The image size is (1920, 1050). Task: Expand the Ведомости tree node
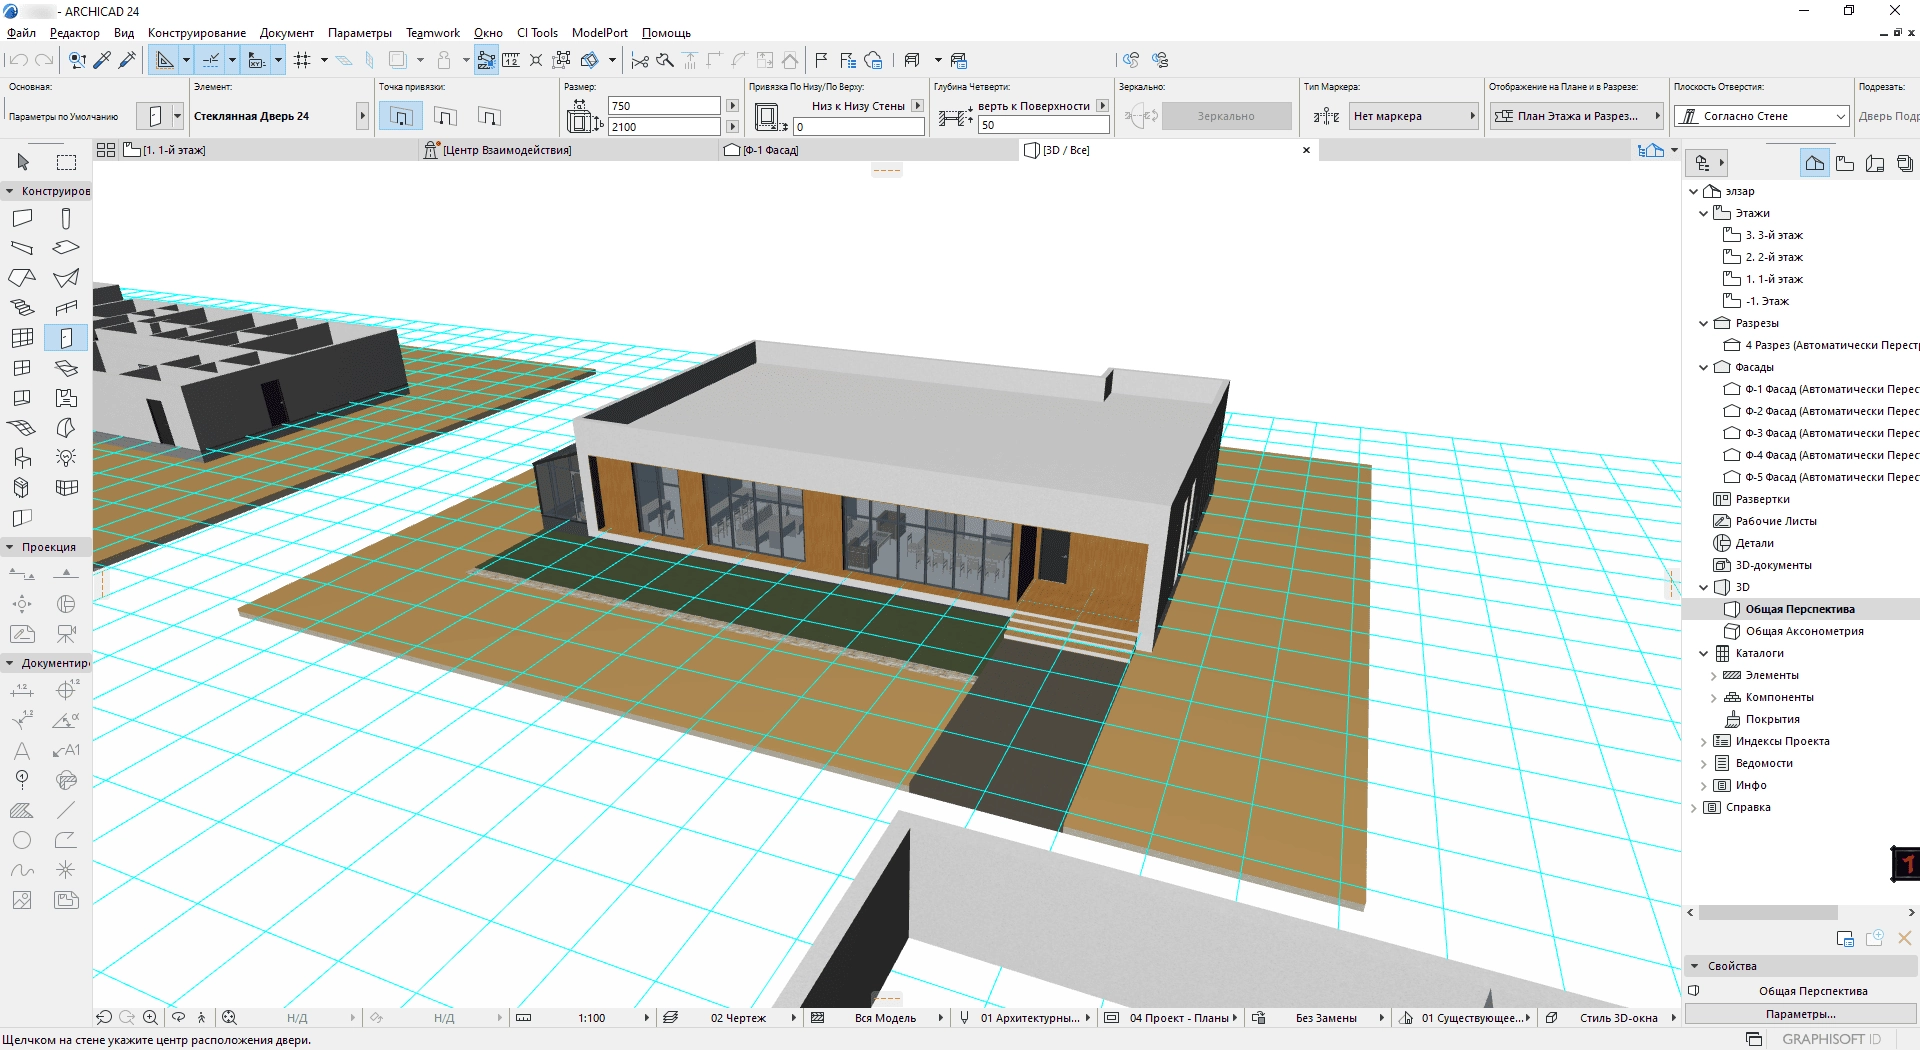[x=1704, y=763]
